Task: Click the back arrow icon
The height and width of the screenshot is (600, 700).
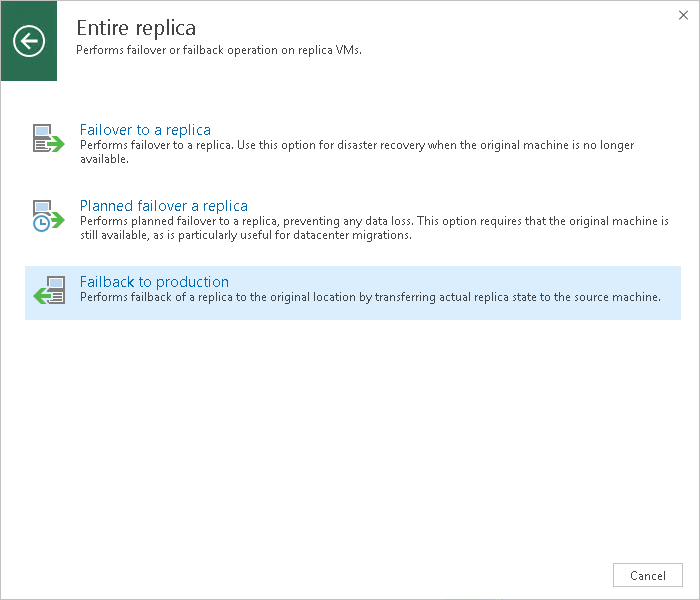Action: coord(29,41)
